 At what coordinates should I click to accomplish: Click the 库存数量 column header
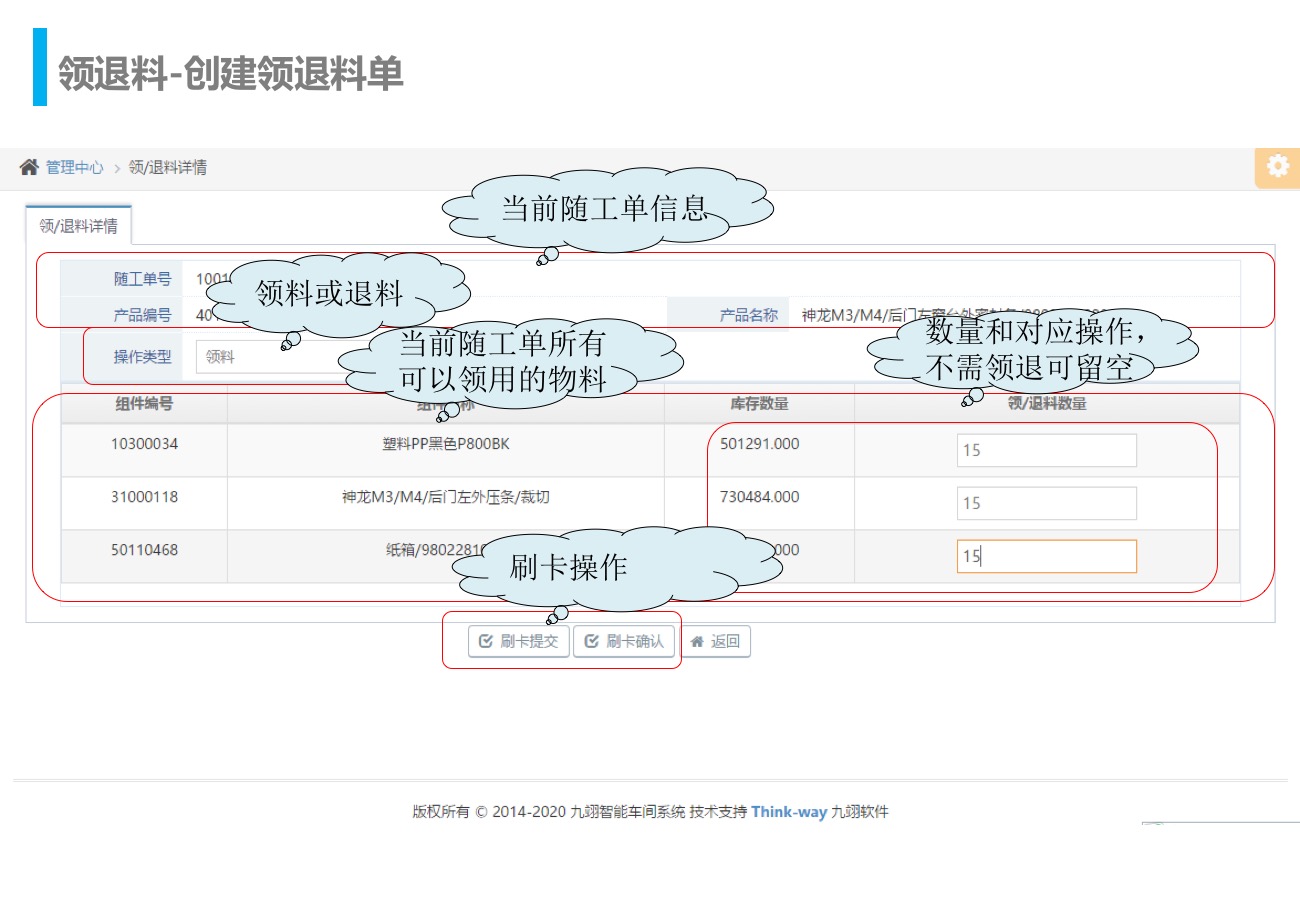(x=759, y=404)
